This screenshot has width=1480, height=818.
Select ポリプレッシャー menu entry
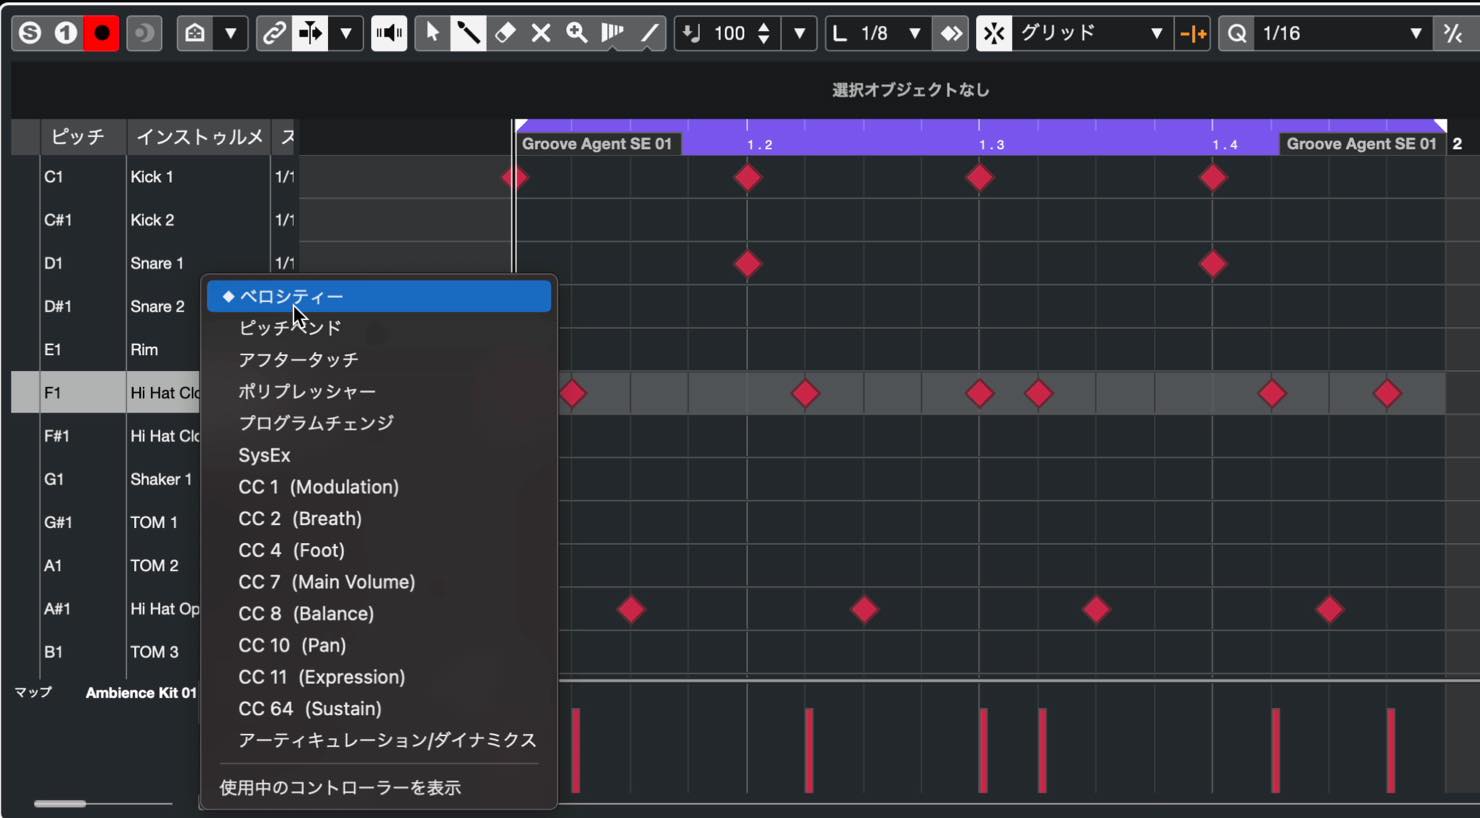tap(379, 391)
